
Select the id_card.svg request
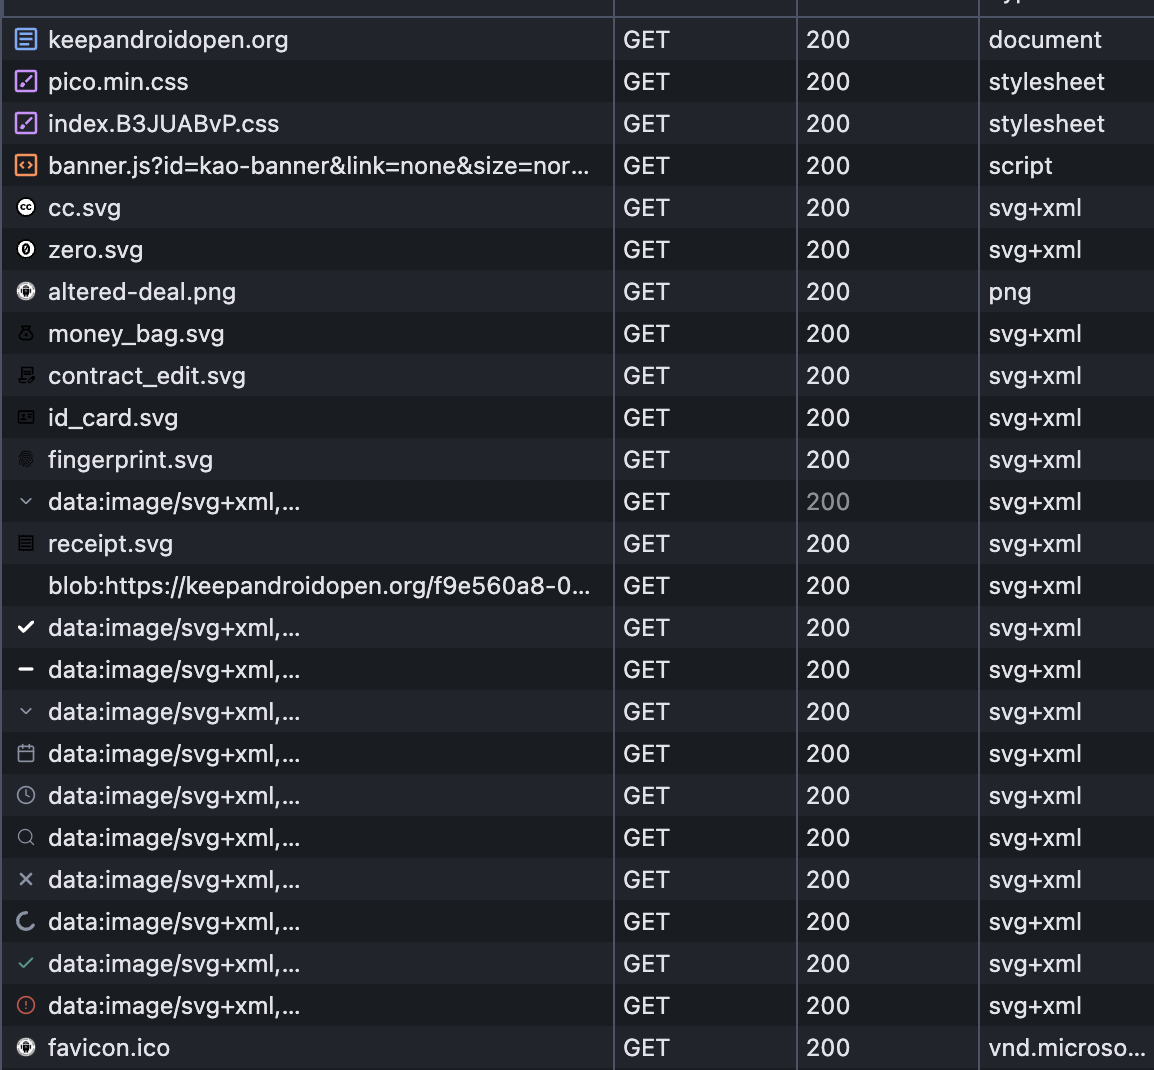(x=113, y=418)
